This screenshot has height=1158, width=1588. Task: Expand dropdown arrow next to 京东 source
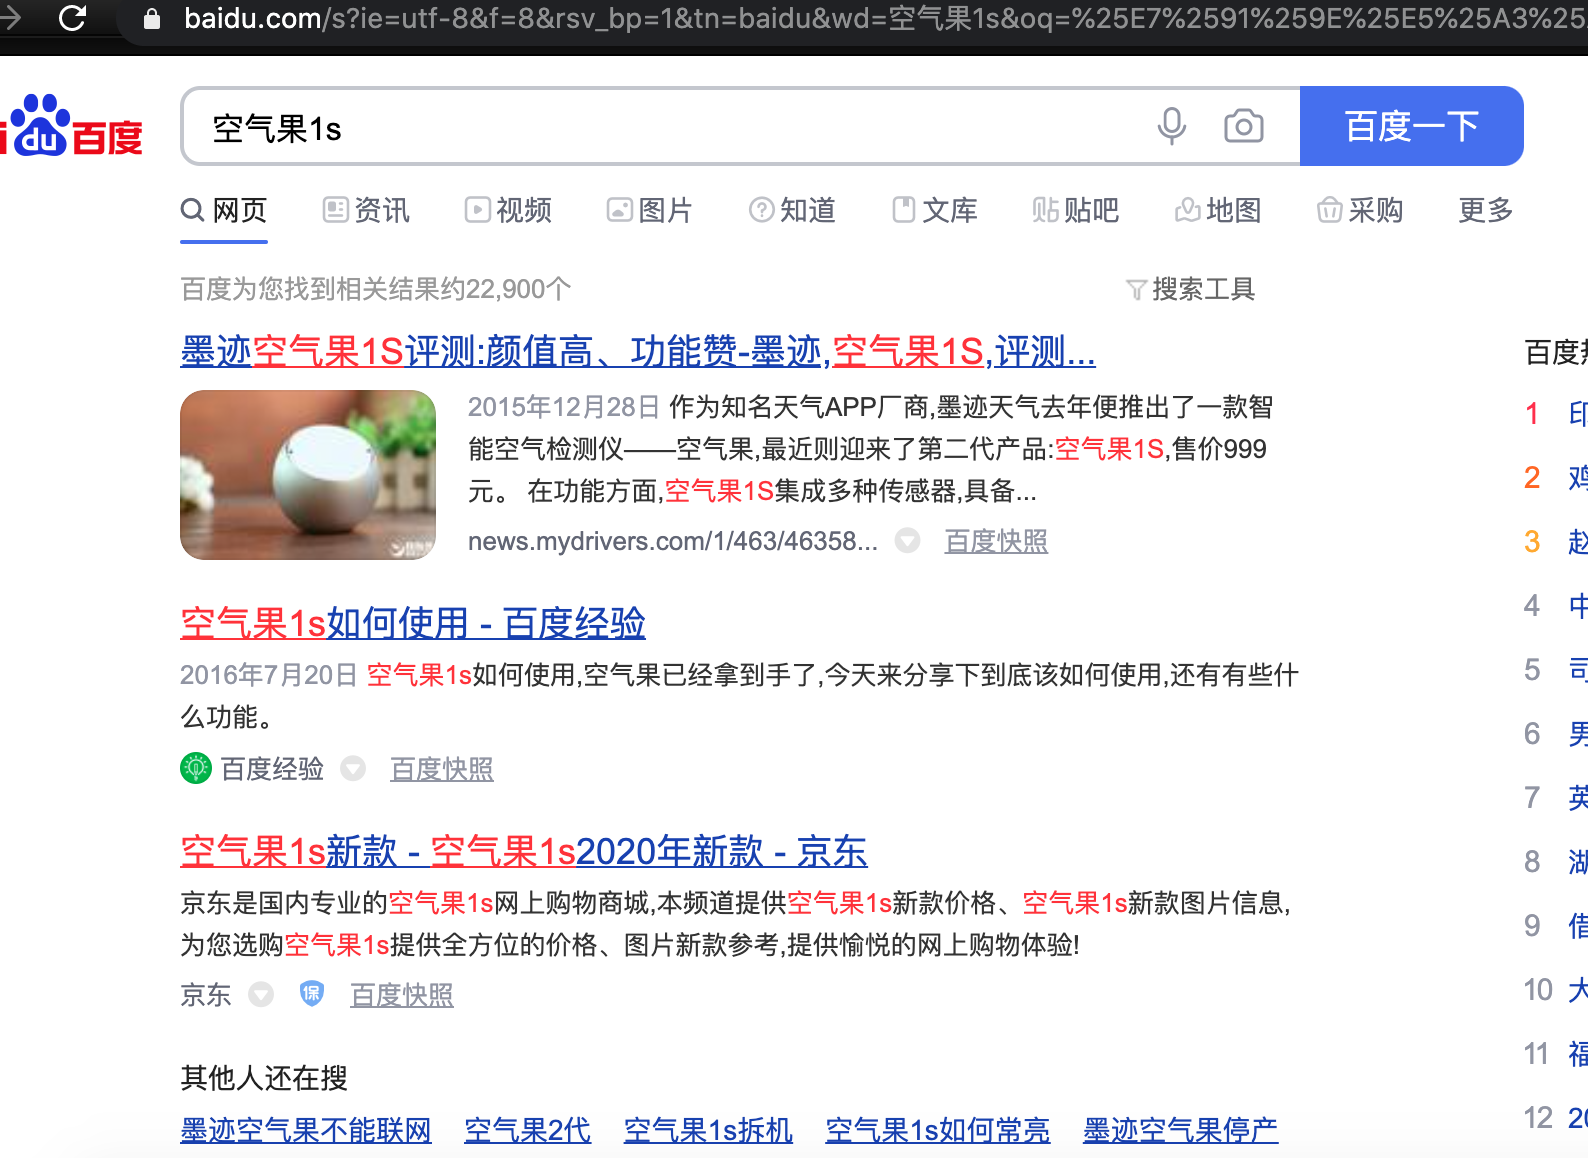[x=261, y=994]
